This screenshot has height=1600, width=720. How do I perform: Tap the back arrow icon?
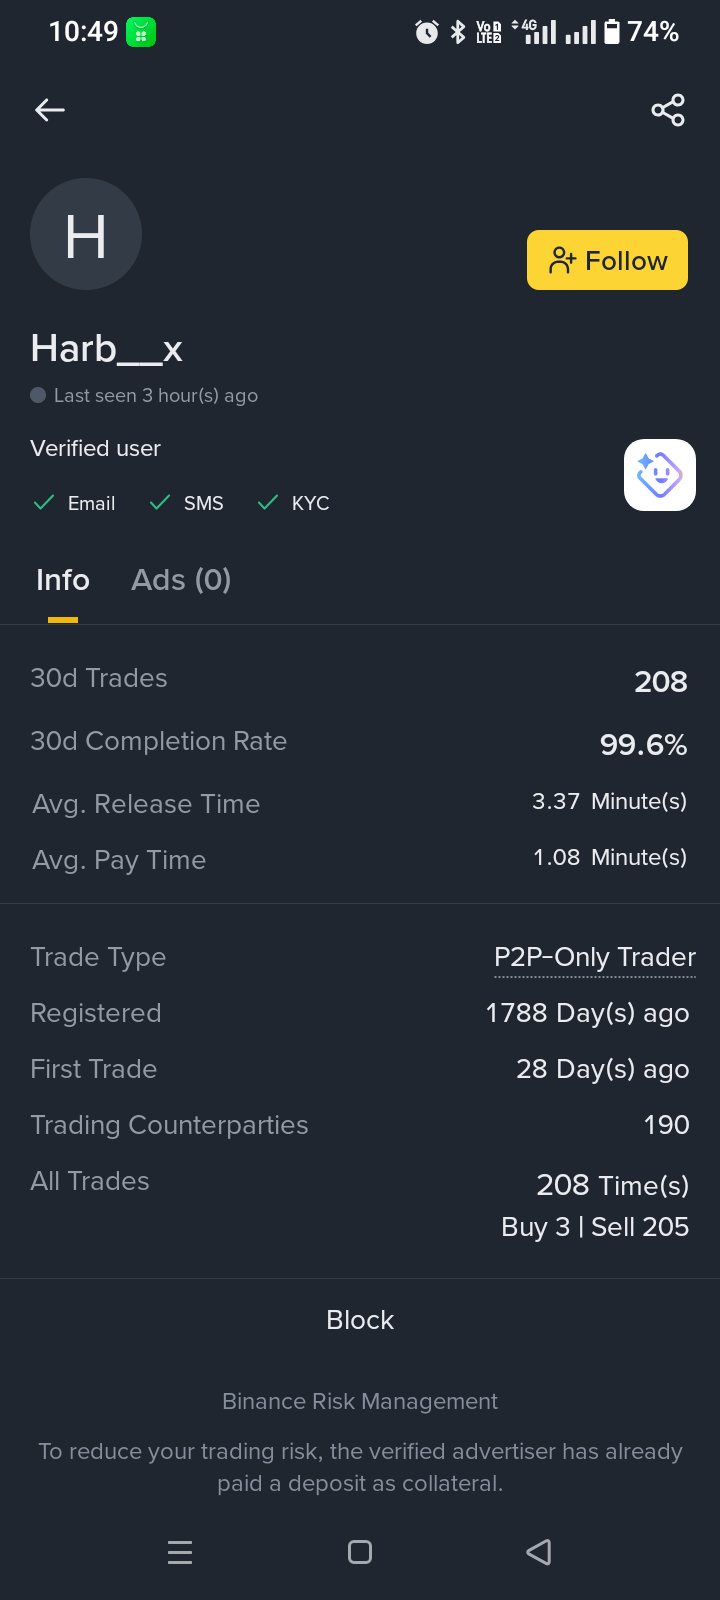point(50,110)
